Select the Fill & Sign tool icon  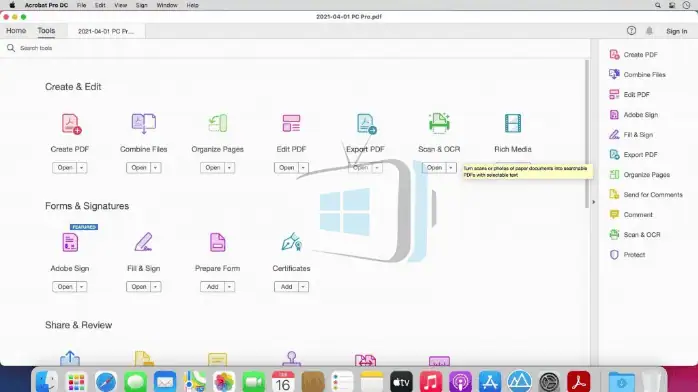[x=143, y=242]
